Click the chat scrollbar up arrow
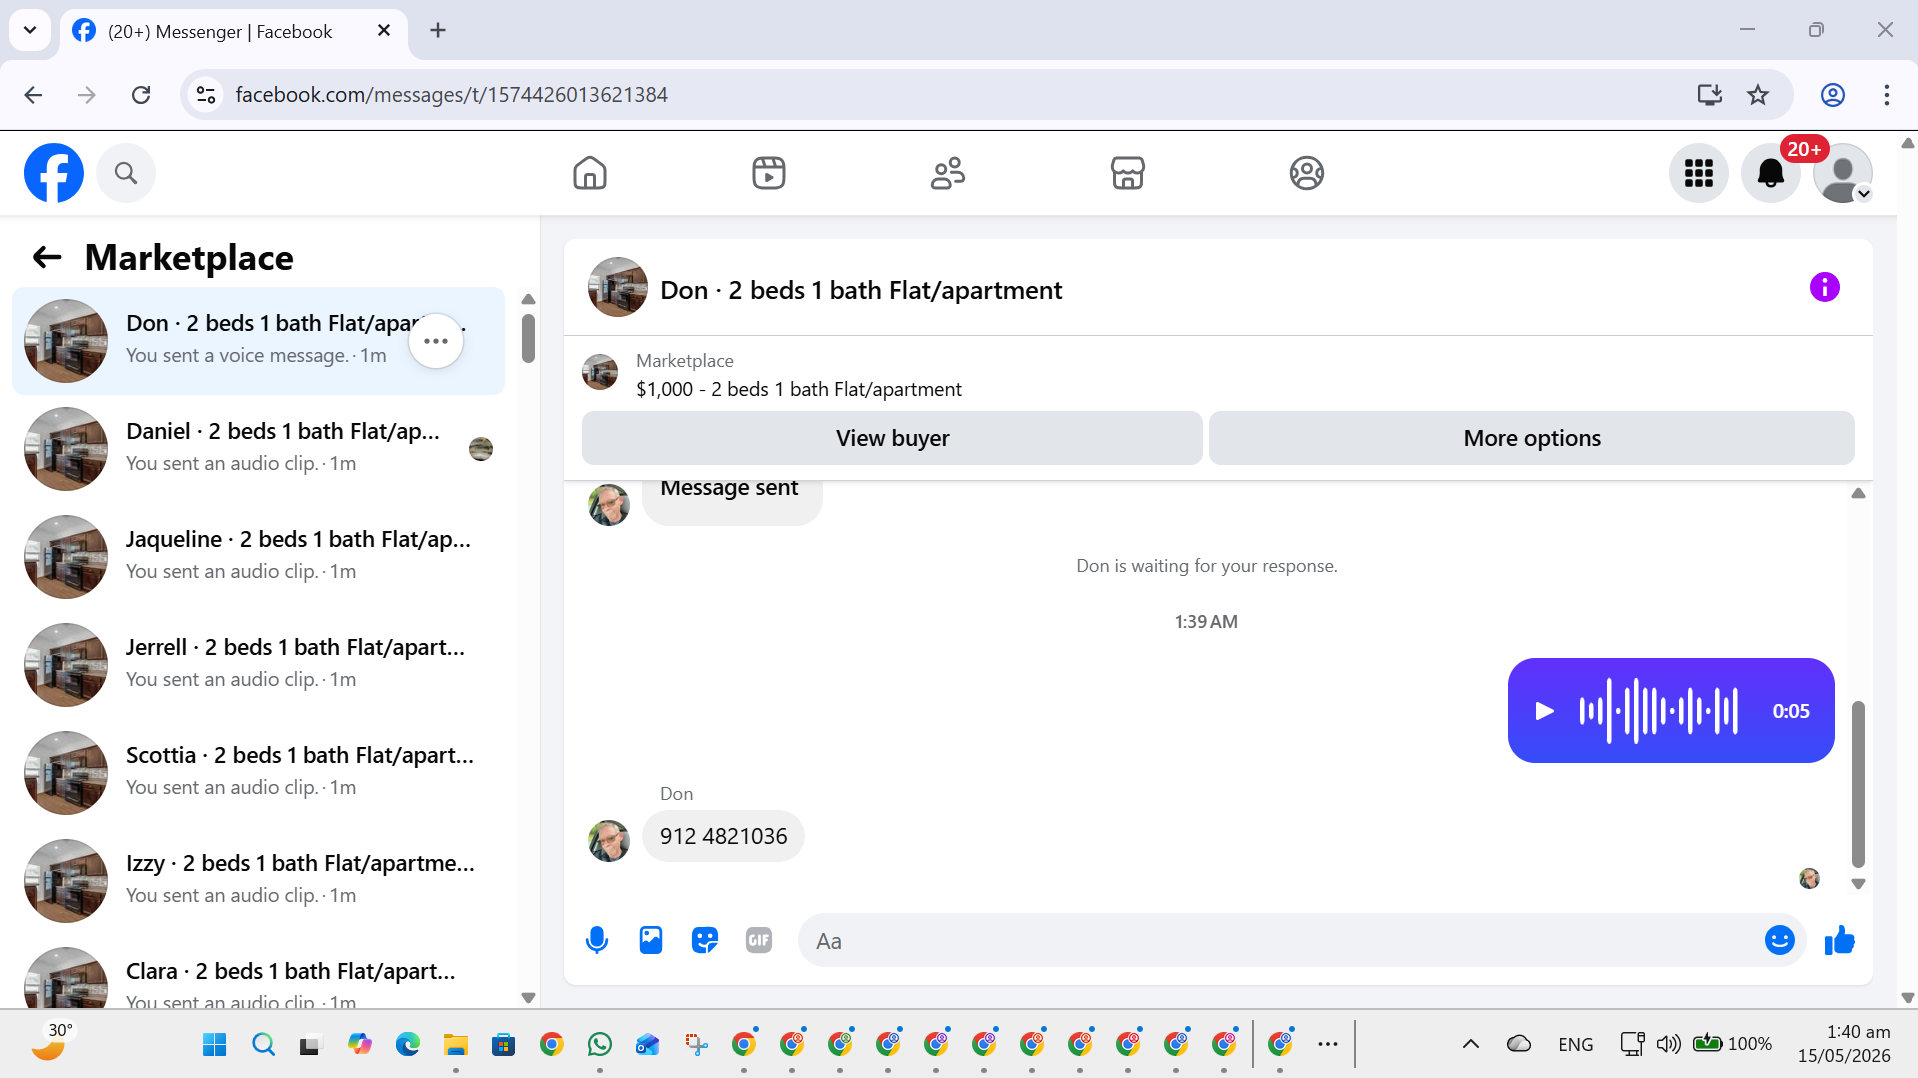Screen dimensions: 1918x1078 [x=1858, y=493]
